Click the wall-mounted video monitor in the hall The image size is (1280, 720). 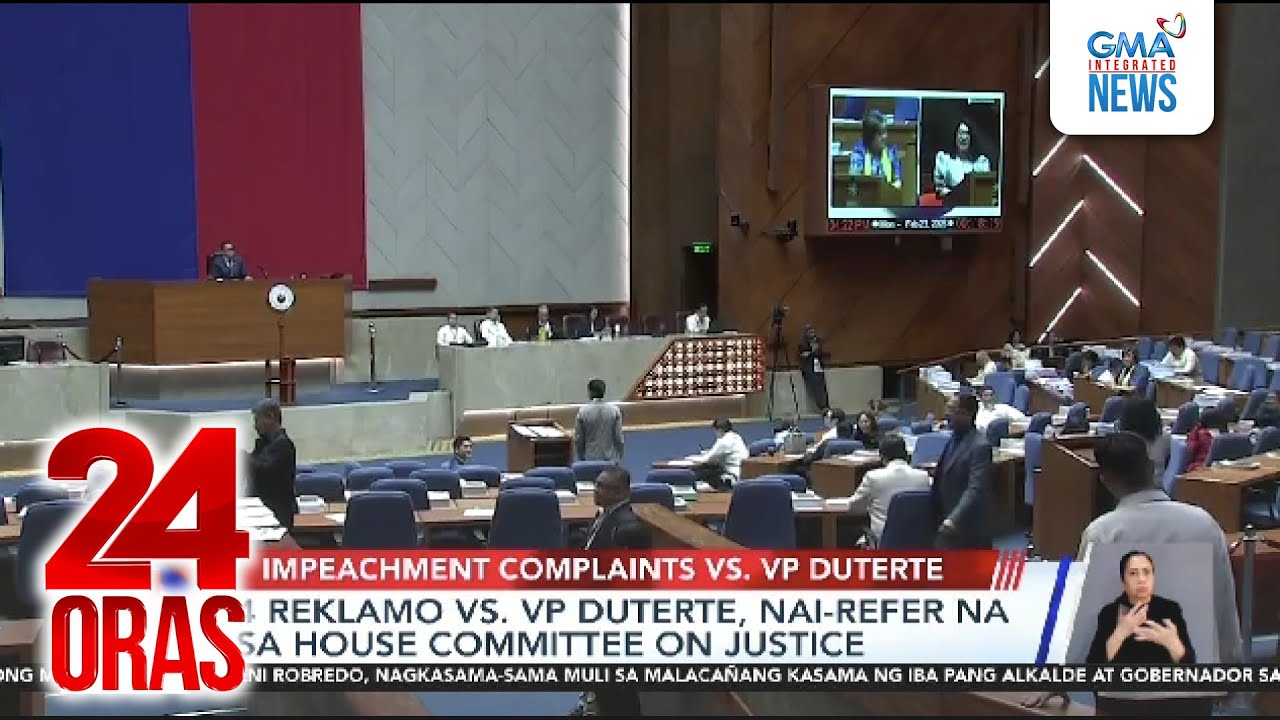coord(915,161)
